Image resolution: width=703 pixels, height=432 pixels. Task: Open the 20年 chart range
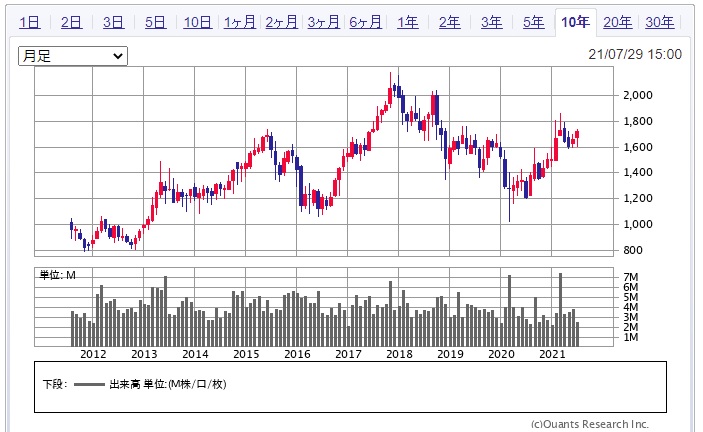tap(618, 22)
